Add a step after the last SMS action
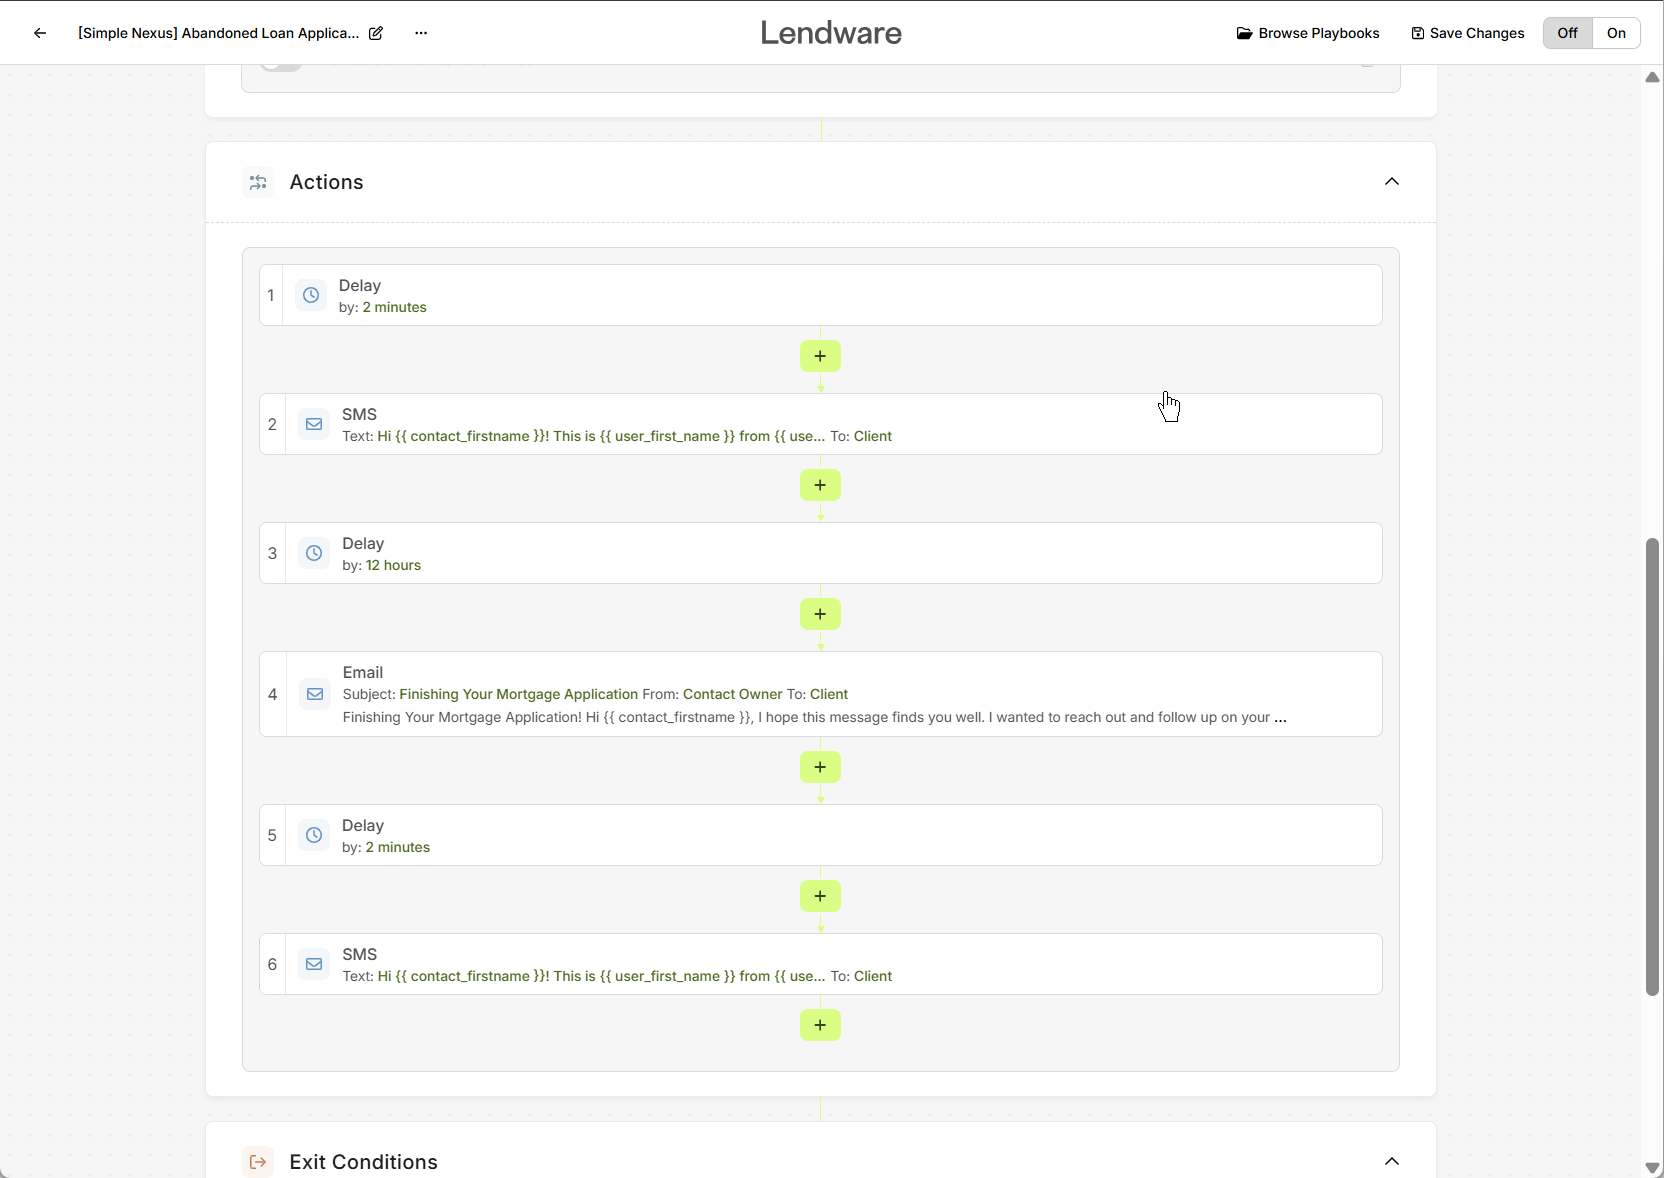Viewport: 1664px width, 1178px height. point(820,1026)
